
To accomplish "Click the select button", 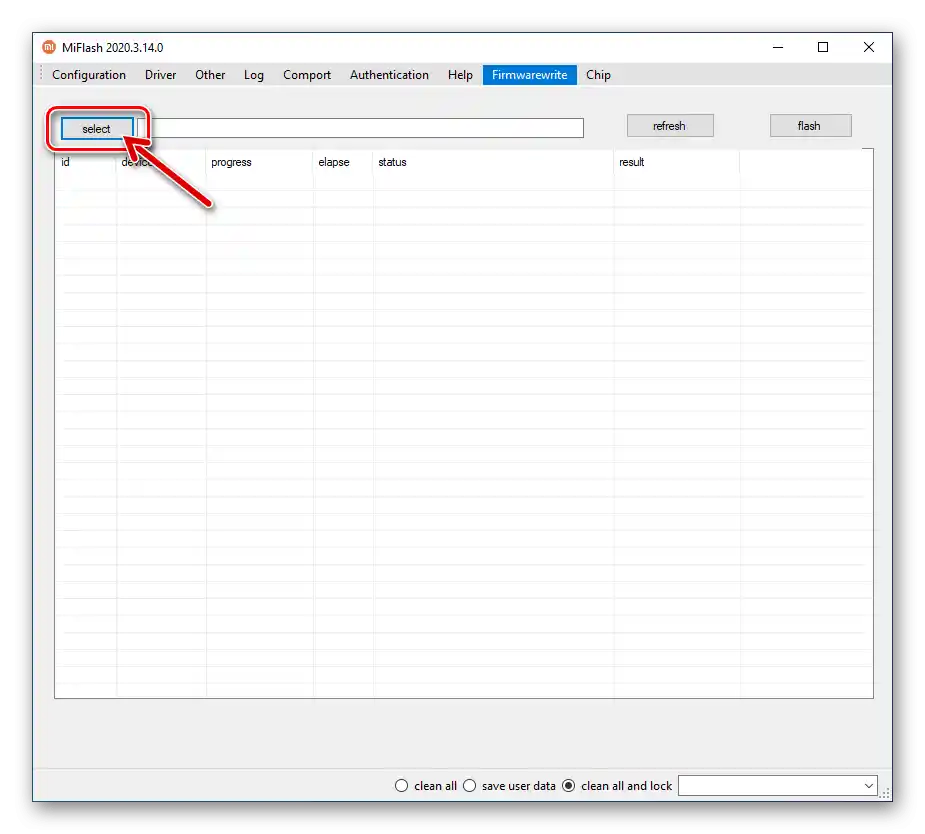I will coord(97,129).
